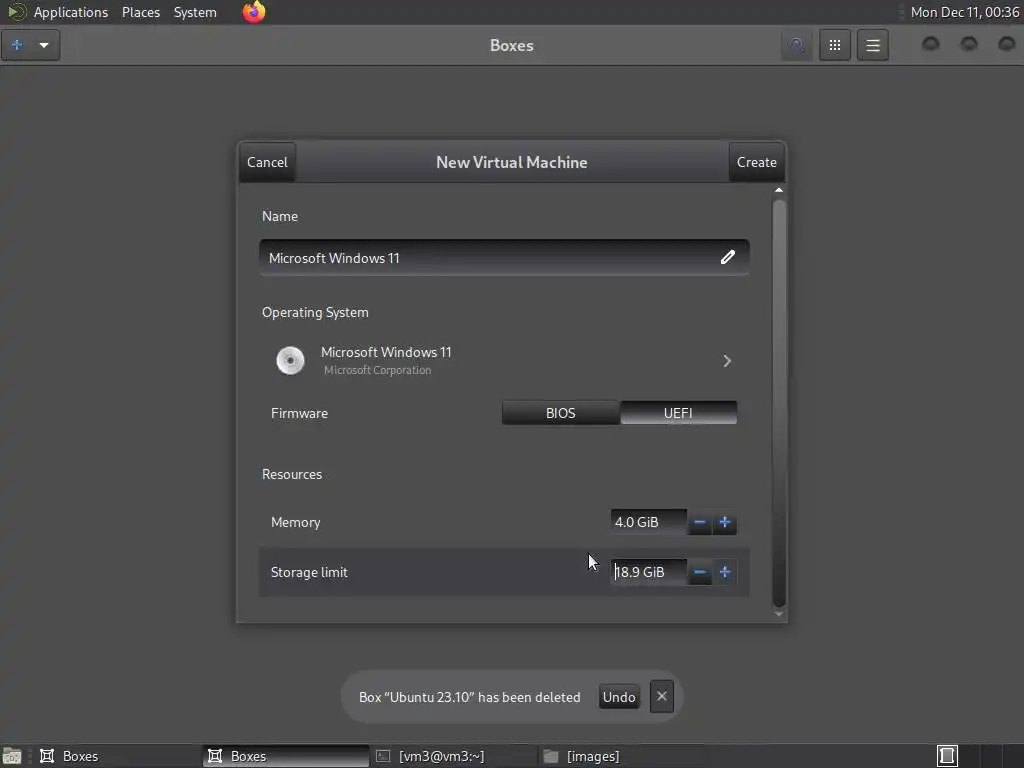Click the pencil edit icon in Name field
The width and height of the screenshot is (1024, 768).
tap(728, 257)
